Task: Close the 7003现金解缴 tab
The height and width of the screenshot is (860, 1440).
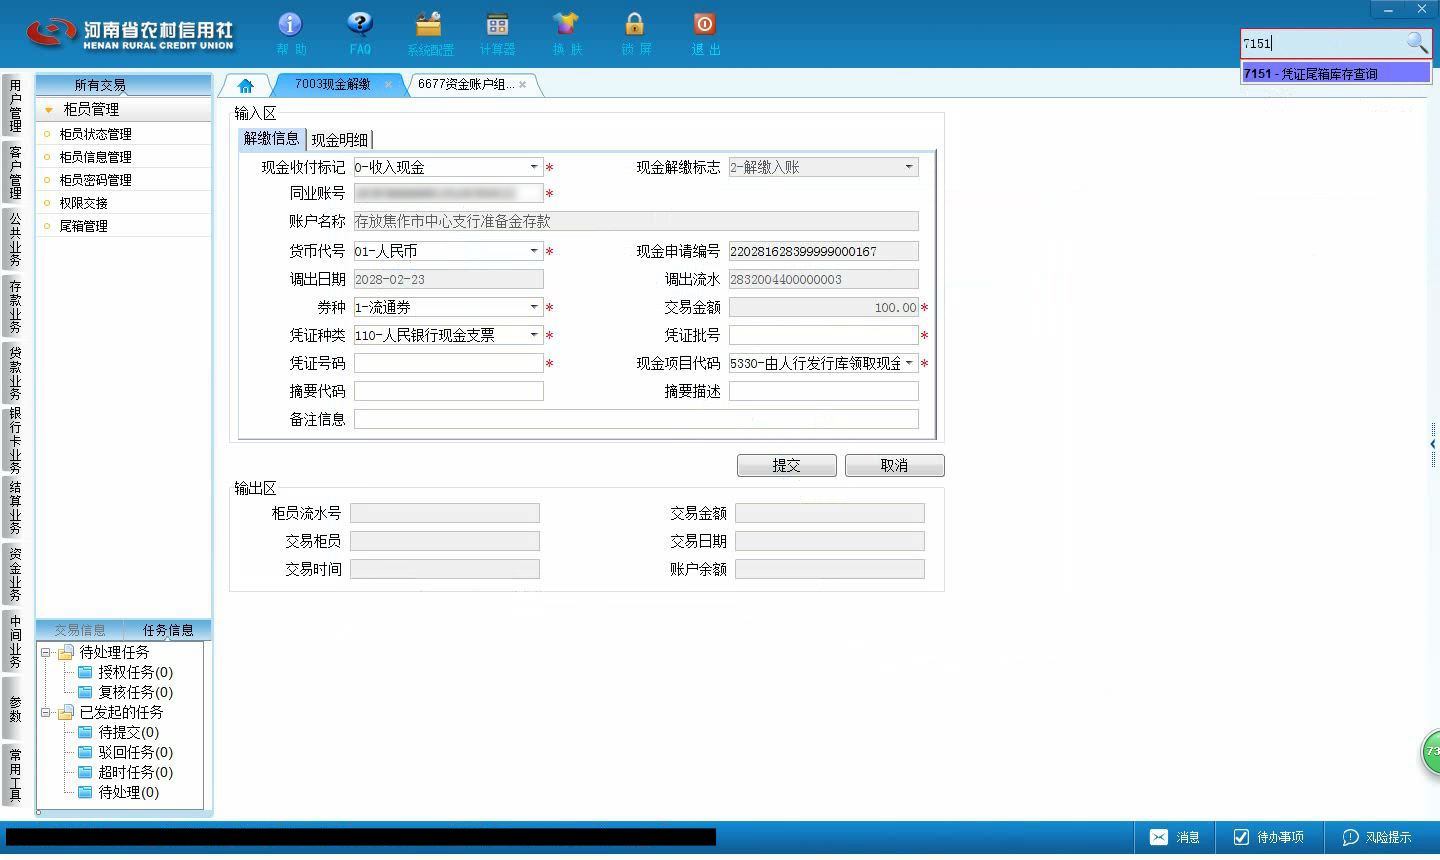Action: [x=388, y=85]
